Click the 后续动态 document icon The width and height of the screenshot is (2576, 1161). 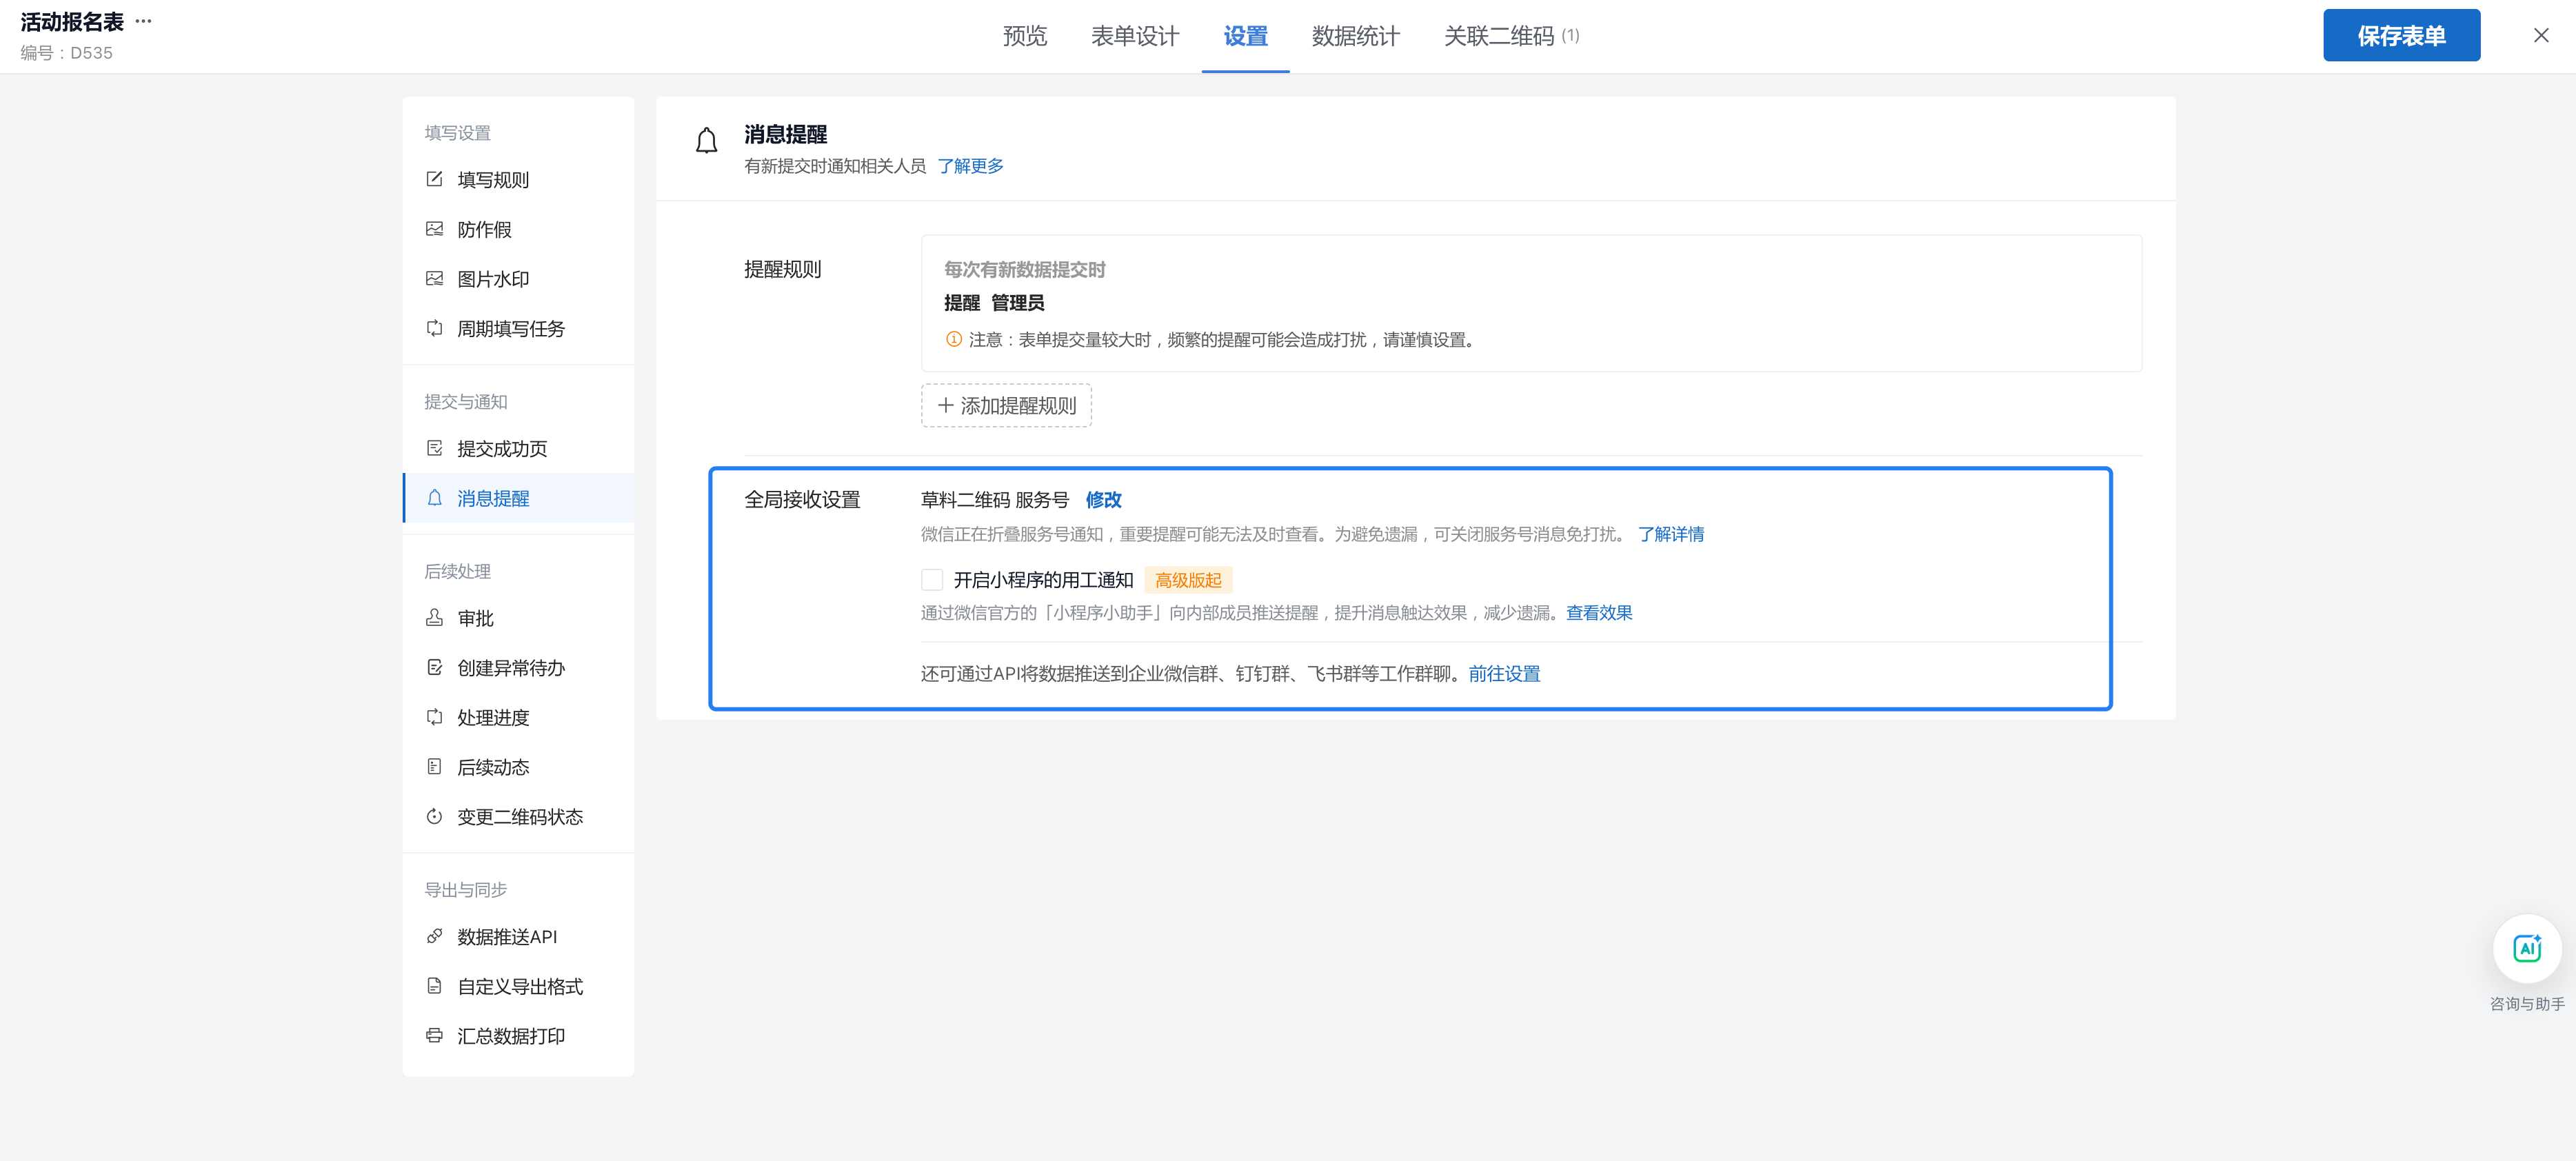pos(434,766)
